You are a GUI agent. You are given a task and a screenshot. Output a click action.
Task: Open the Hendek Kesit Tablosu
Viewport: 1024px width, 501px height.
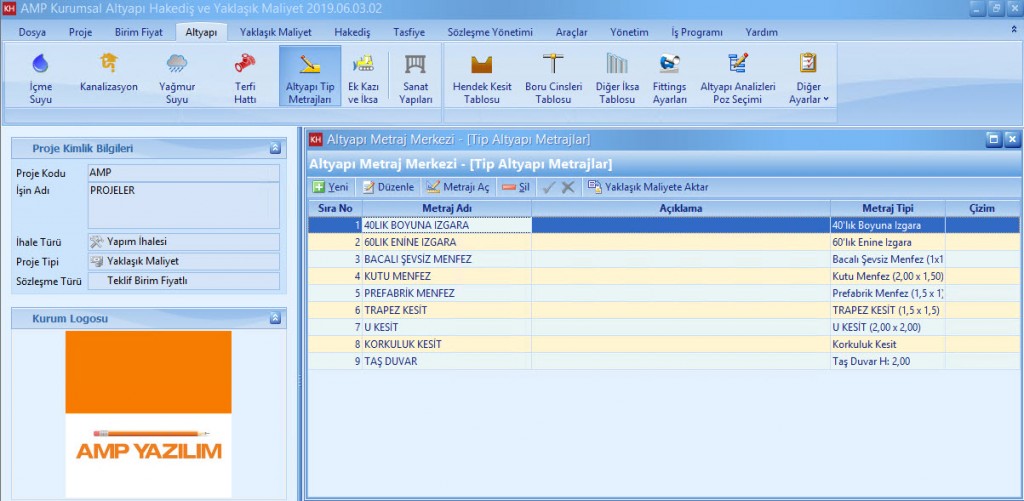[x=483, y=78]
